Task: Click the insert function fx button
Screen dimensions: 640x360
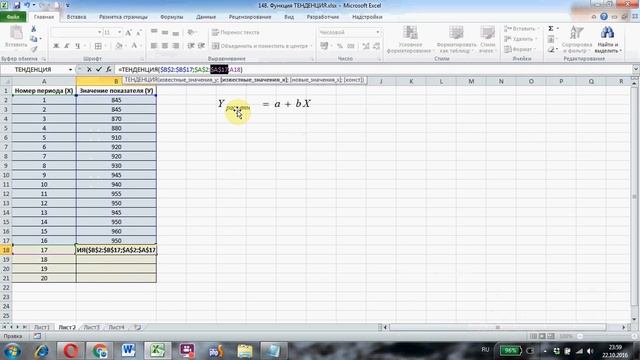Action: pos(109,70)
